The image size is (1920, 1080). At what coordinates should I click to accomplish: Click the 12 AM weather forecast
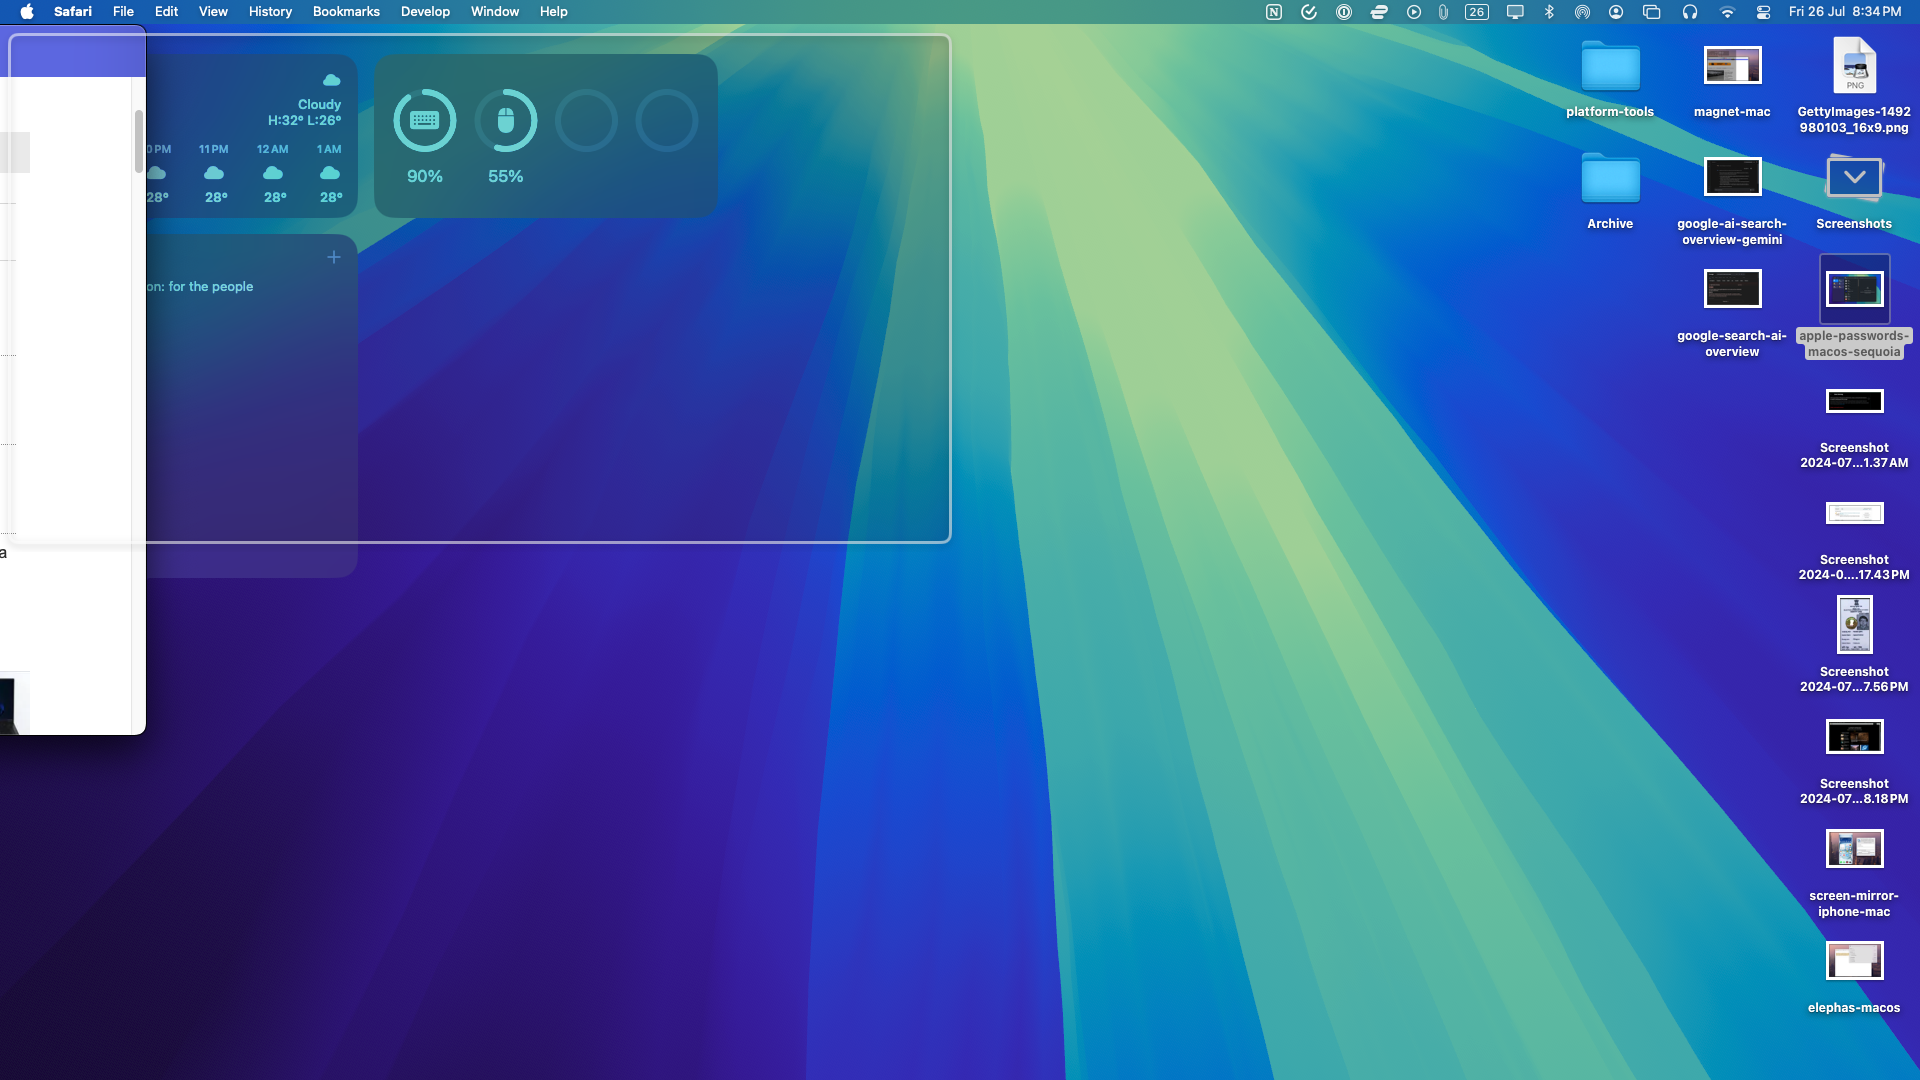(x=273, y=174)
